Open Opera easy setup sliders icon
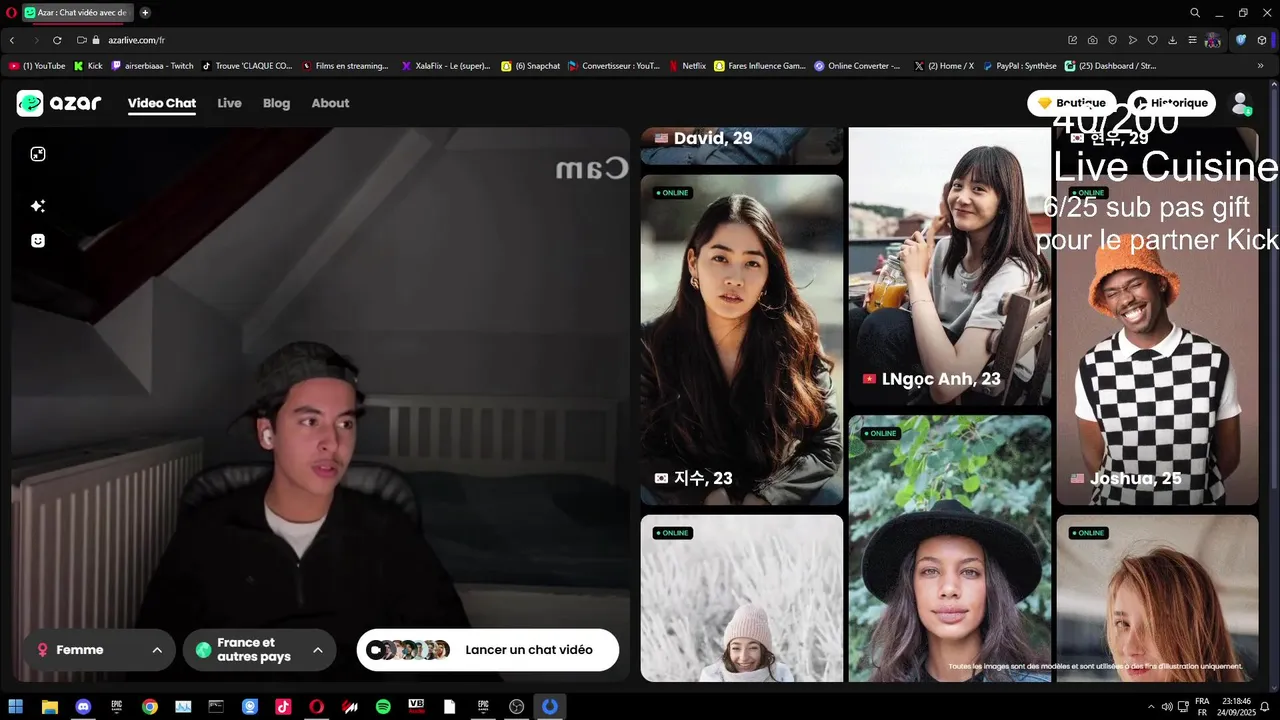 click(1192, 40)
